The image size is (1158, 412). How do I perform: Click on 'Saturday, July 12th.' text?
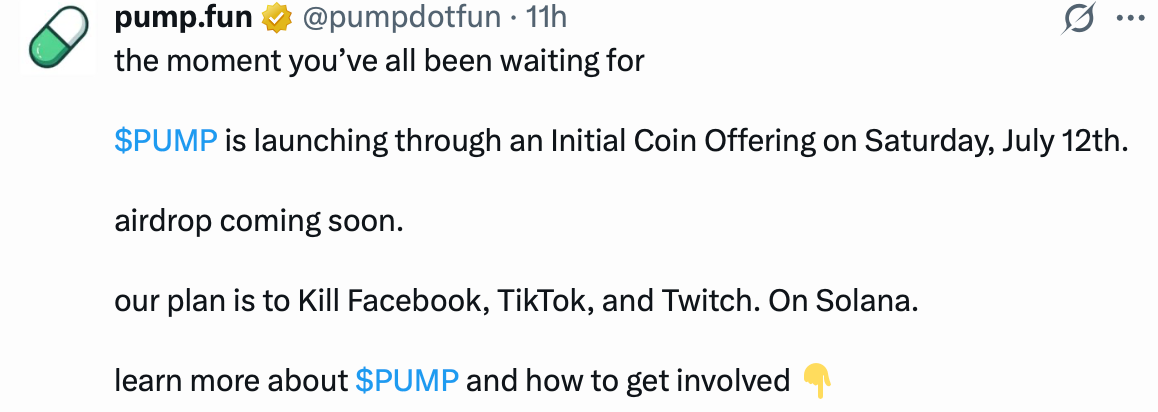point(997,140)
